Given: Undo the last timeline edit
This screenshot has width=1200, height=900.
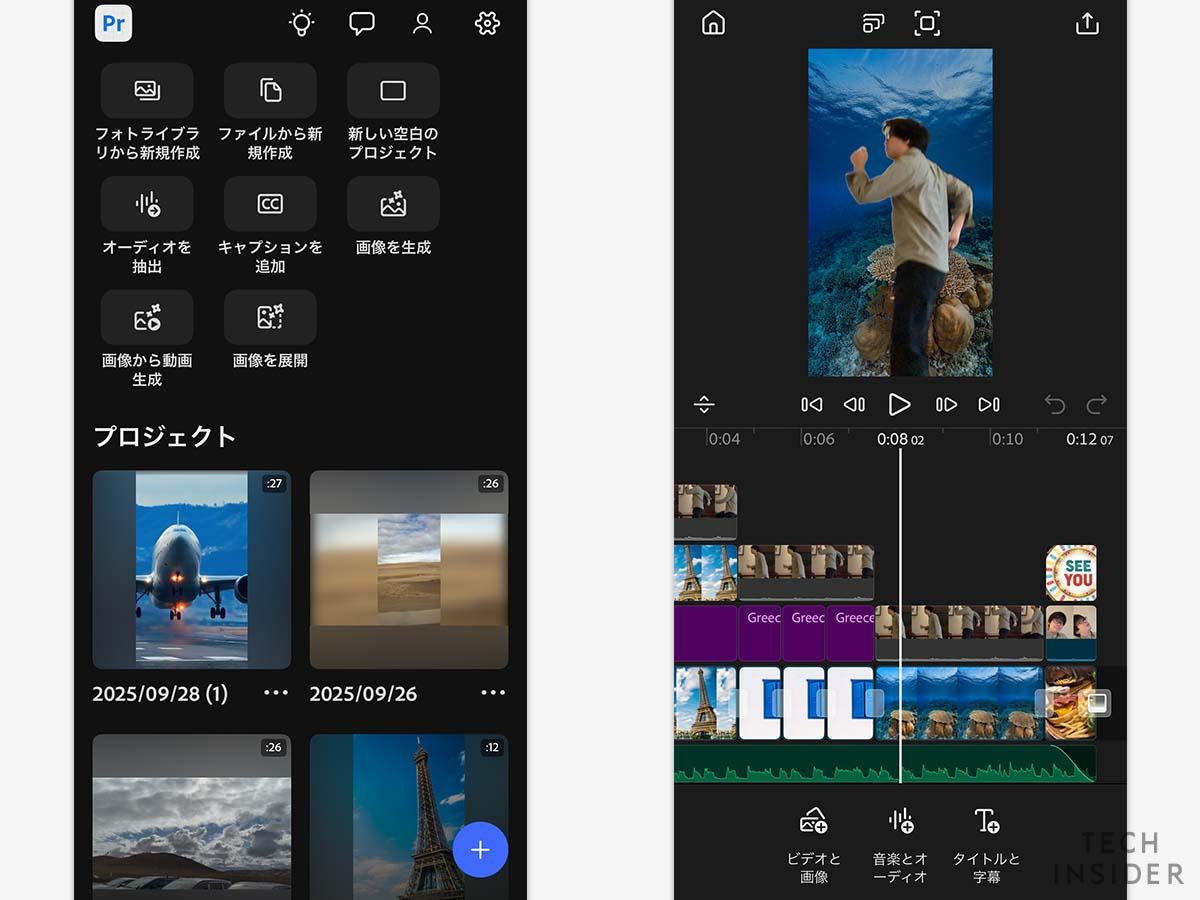Looking at the screenshot, I should tap(1054, 404).
